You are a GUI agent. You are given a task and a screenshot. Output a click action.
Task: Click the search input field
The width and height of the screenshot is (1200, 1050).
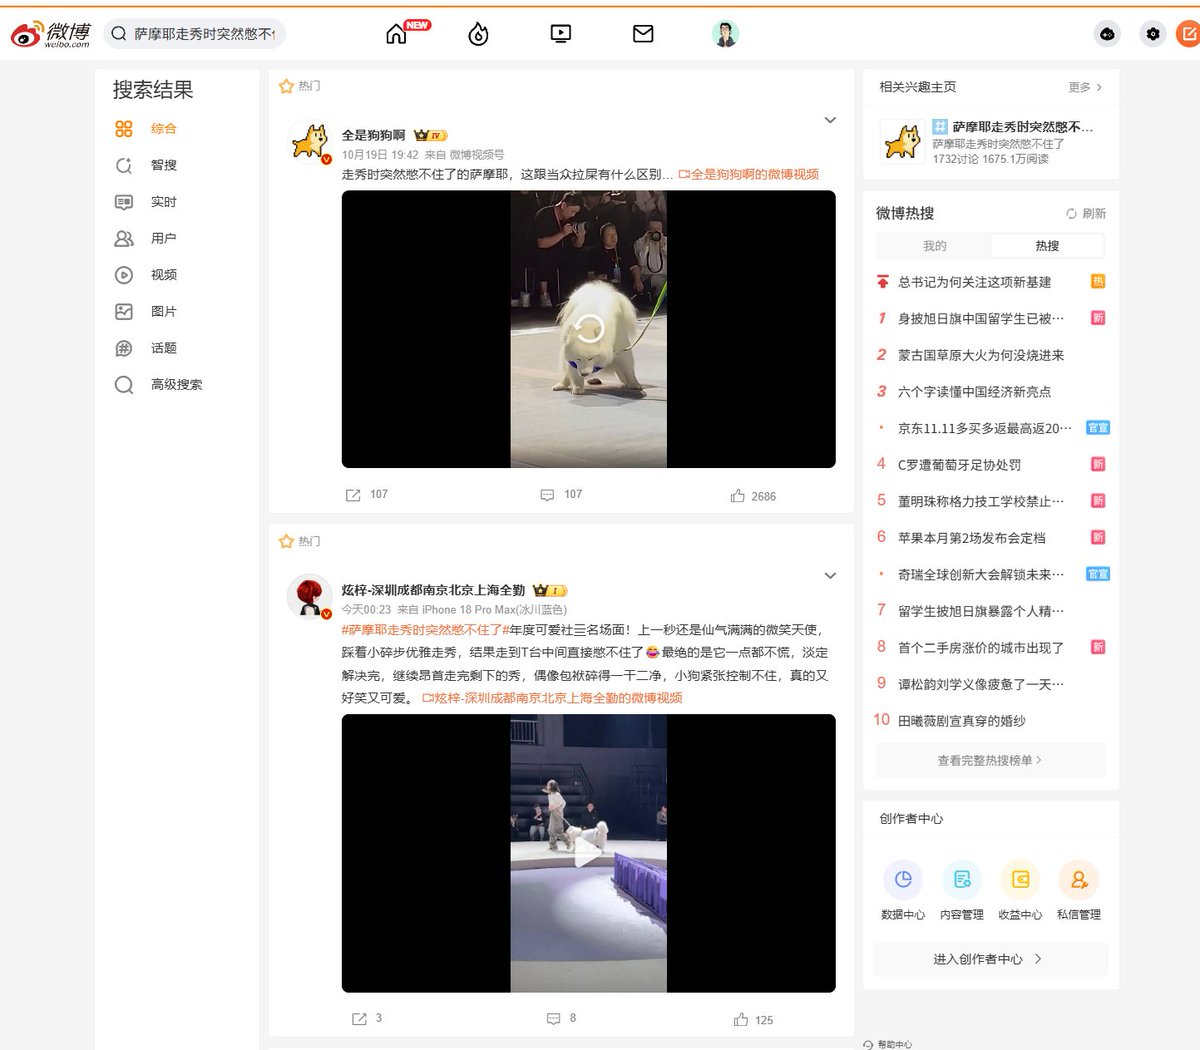tap(205, 34)
